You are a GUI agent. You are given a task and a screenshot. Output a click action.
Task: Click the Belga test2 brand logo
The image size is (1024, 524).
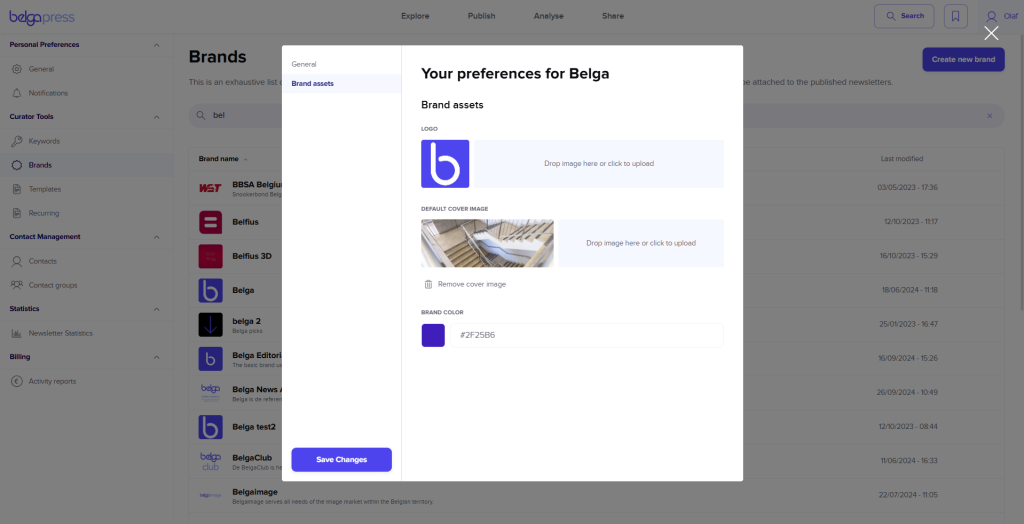coord(210,427)
